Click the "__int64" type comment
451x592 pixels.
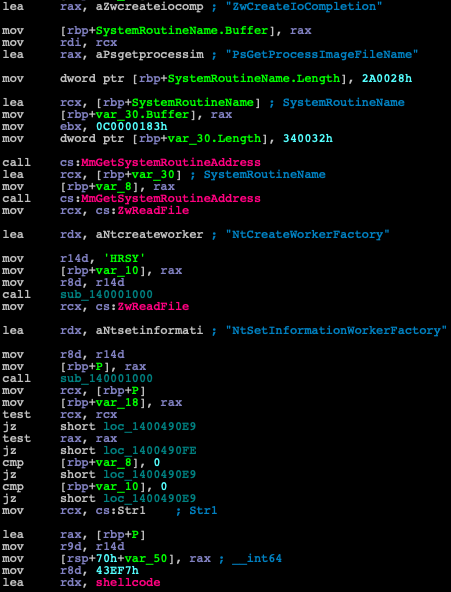pos(257,559)
